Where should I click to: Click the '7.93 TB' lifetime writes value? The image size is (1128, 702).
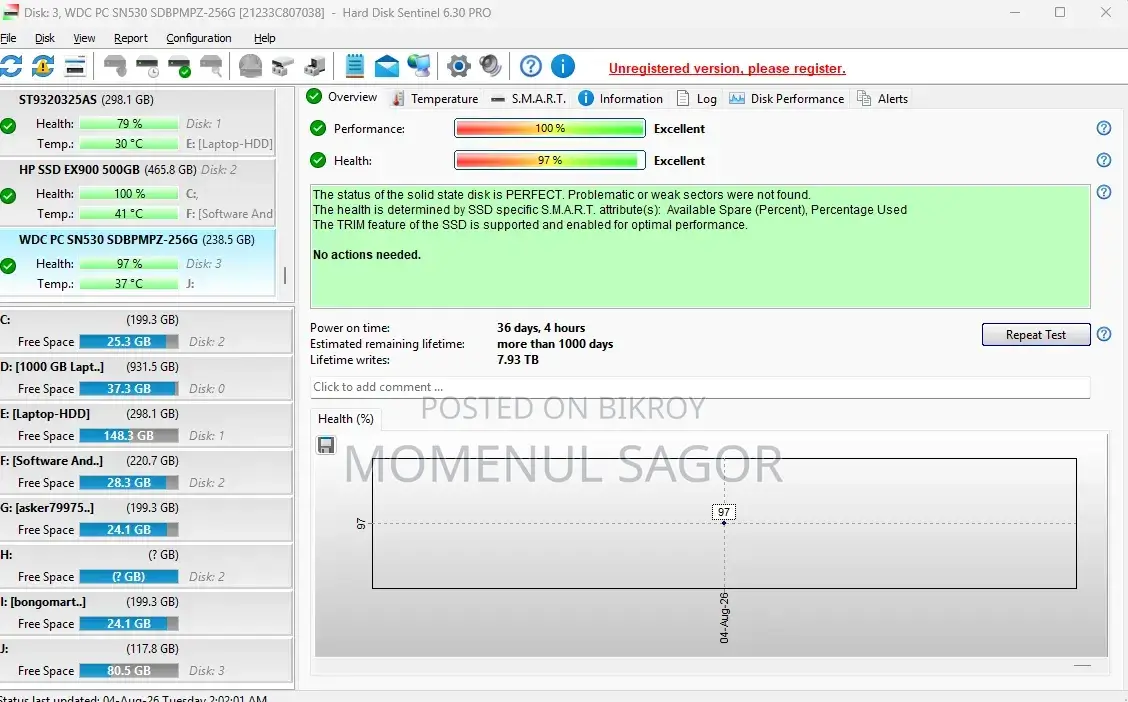click(x=518, y=360)
